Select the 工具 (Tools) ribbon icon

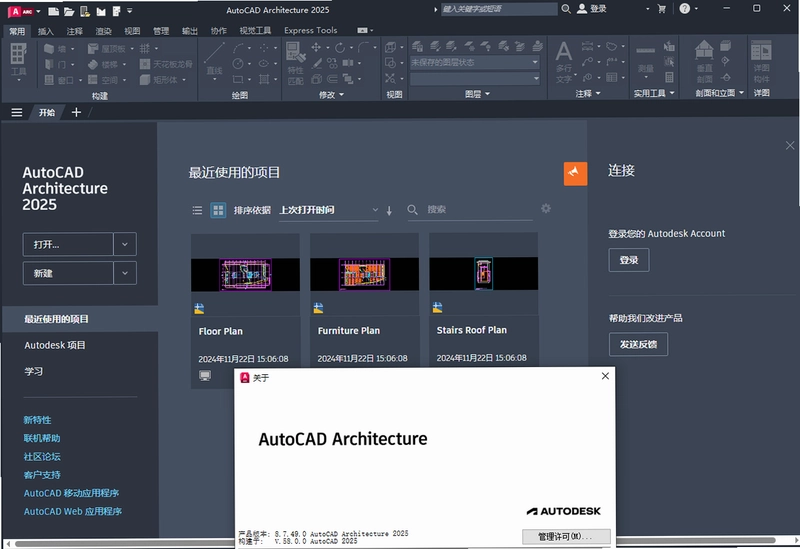[18, 62]
